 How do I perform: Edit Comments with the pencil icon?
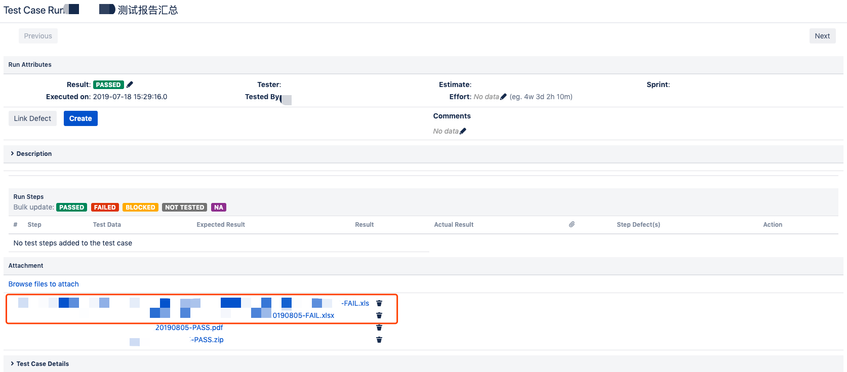(x=462, y=131)
